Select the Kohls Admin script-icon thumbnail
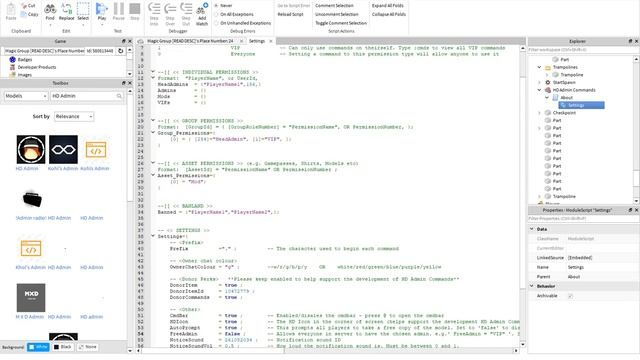Image resolution: width=640 pixels, height=360 pixels. 96,150
